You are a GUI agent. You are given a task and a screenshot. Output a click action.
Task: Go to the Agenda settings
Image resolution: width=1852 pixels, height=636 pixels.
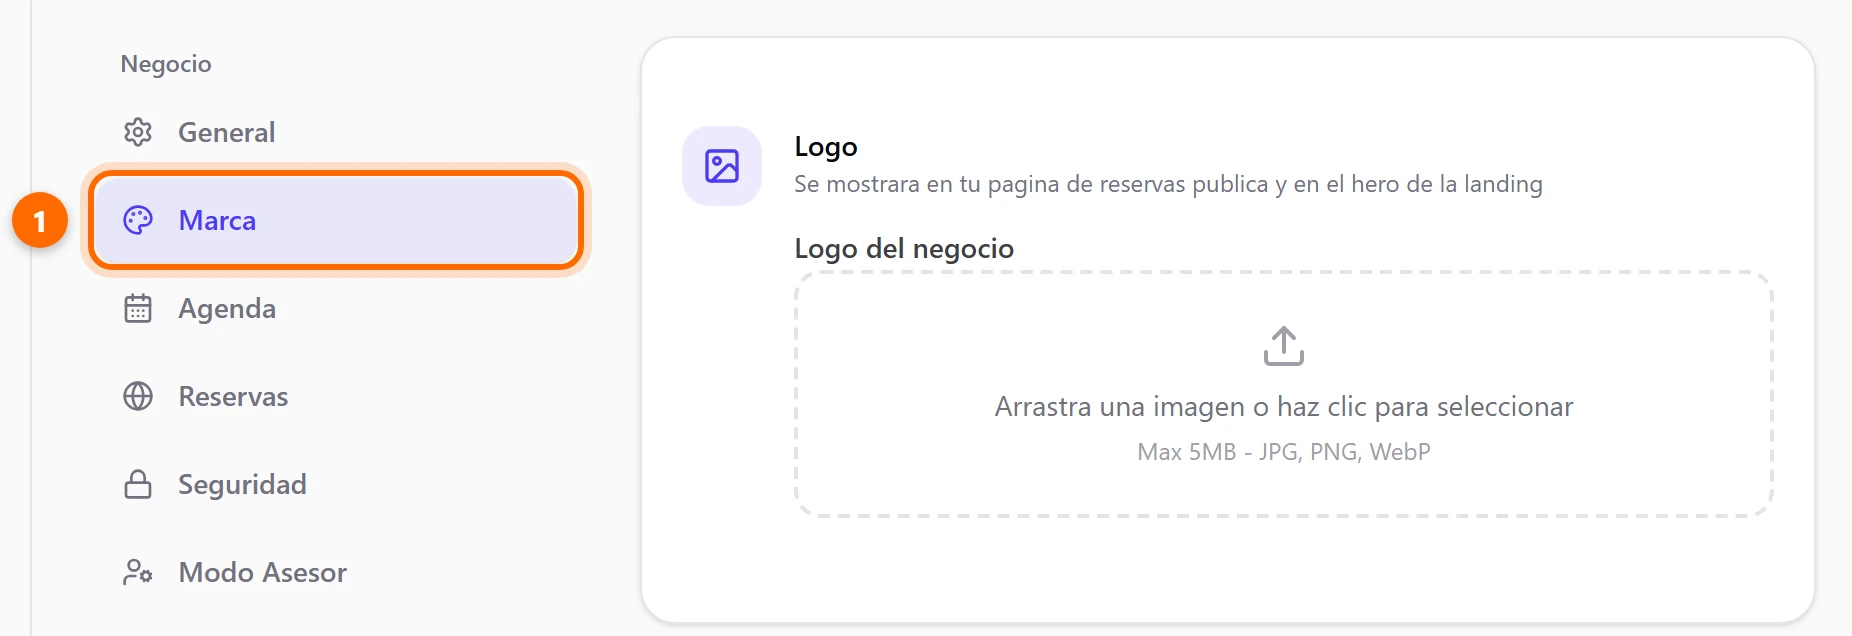tap(336, 308)
